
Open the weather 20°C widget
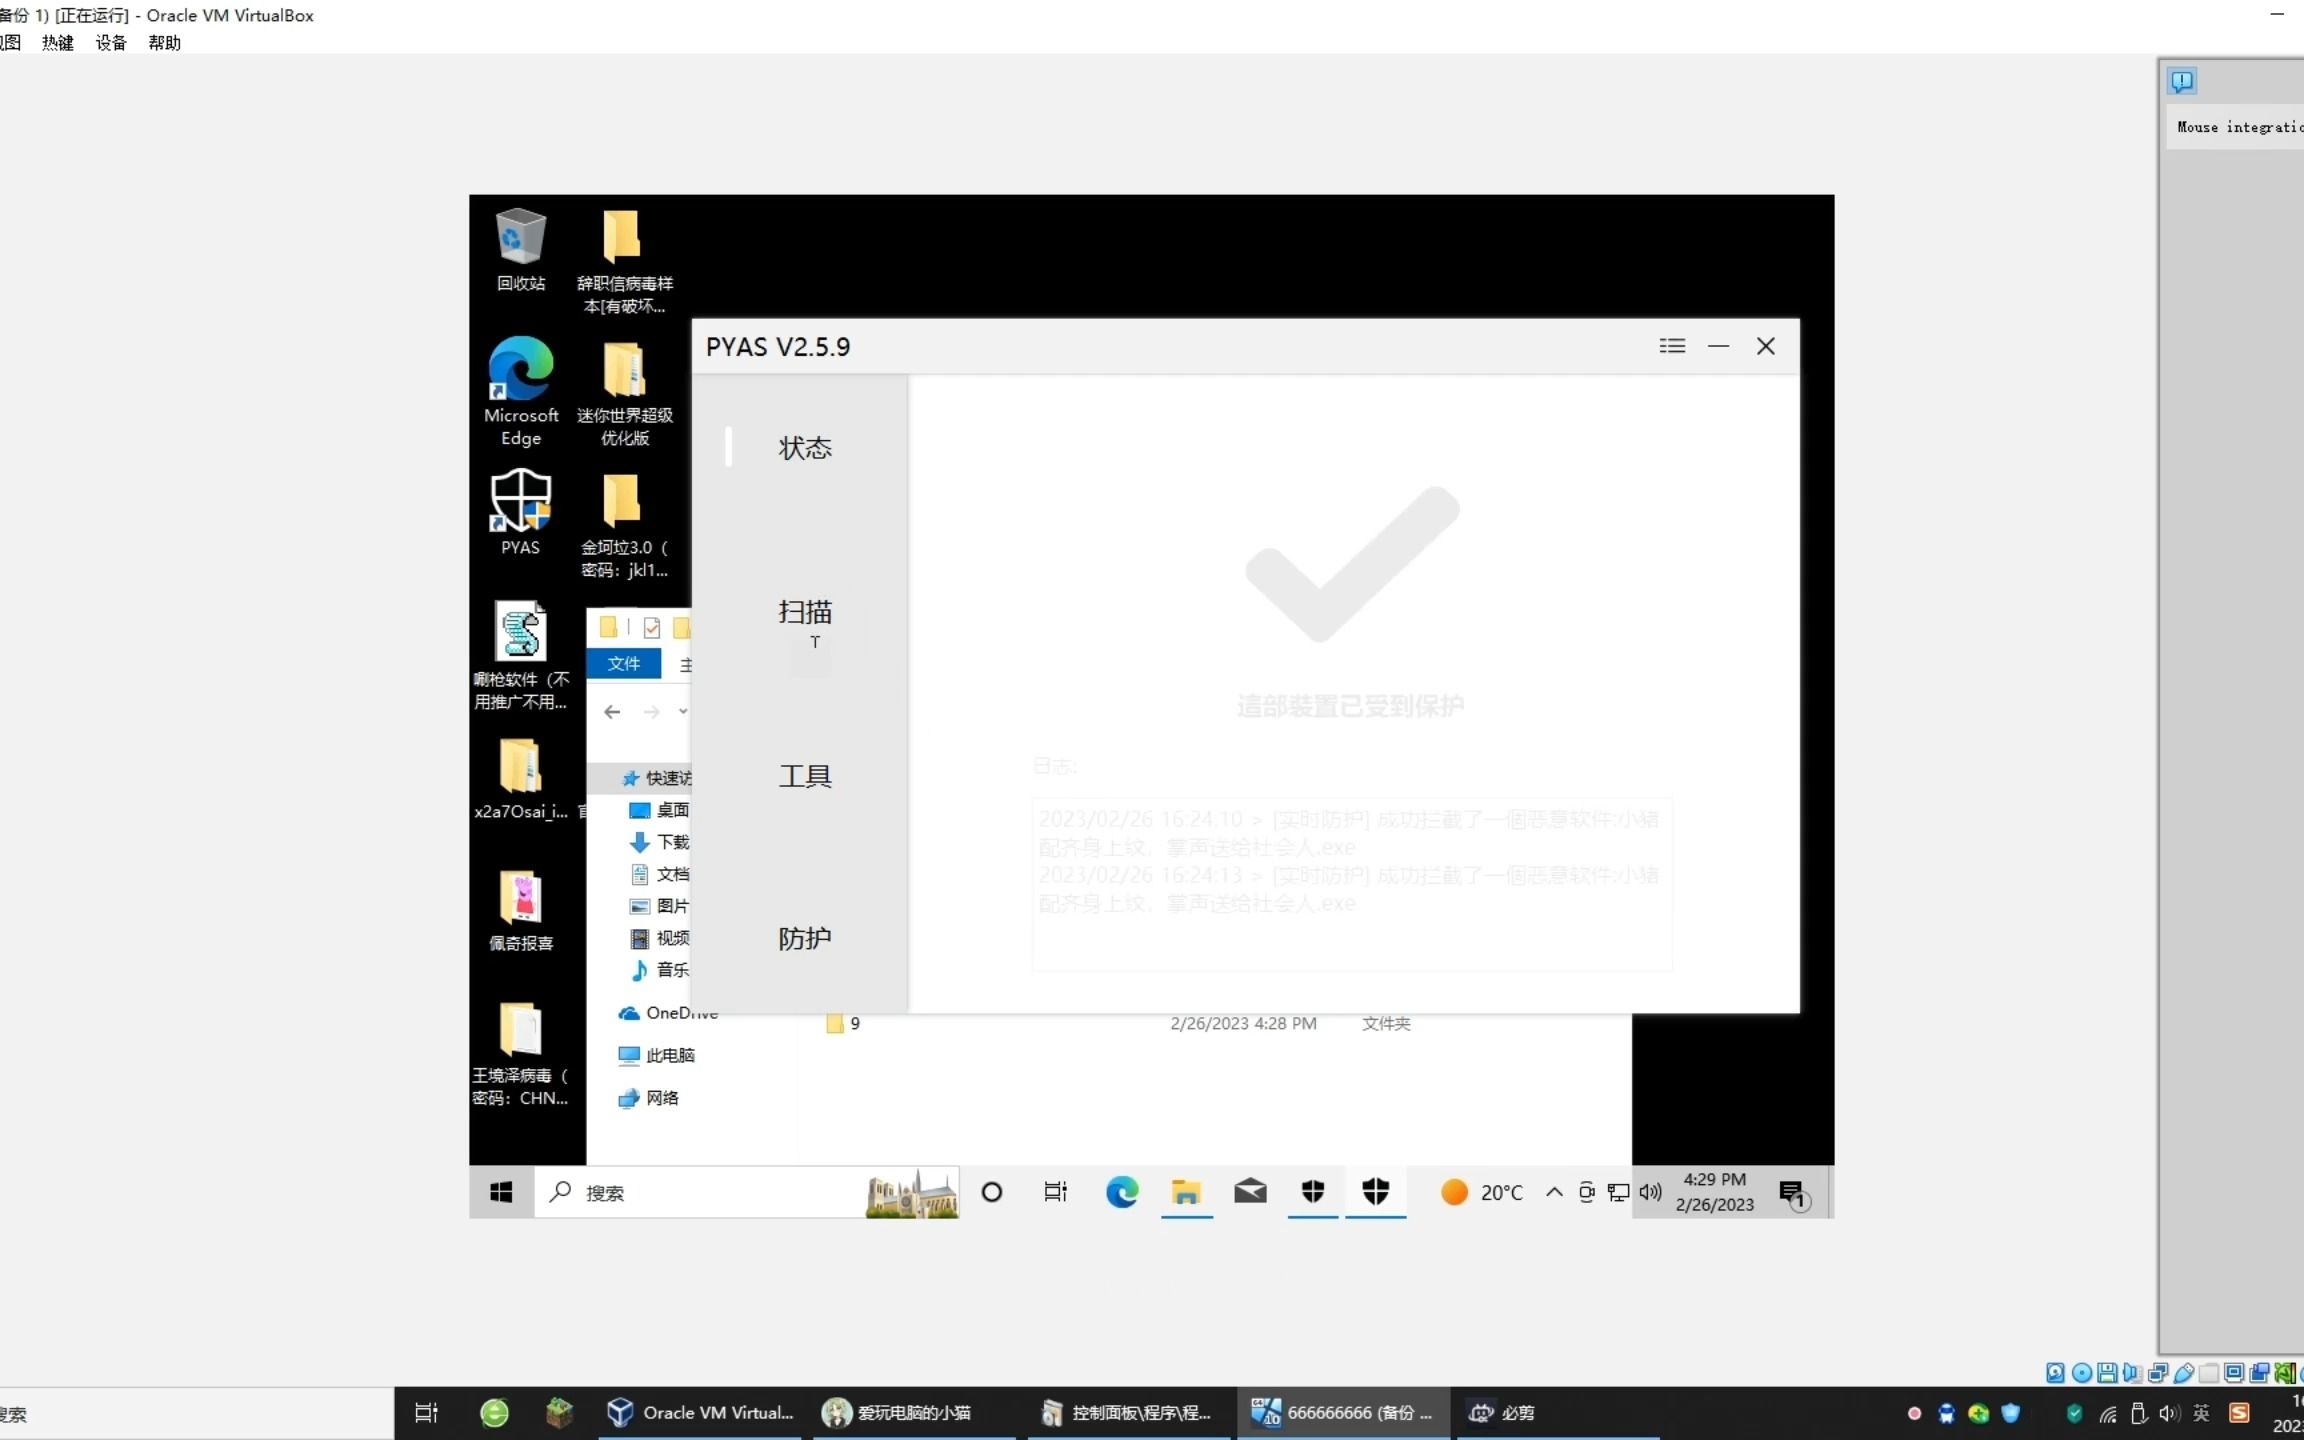click(x=1481, y=1192)
